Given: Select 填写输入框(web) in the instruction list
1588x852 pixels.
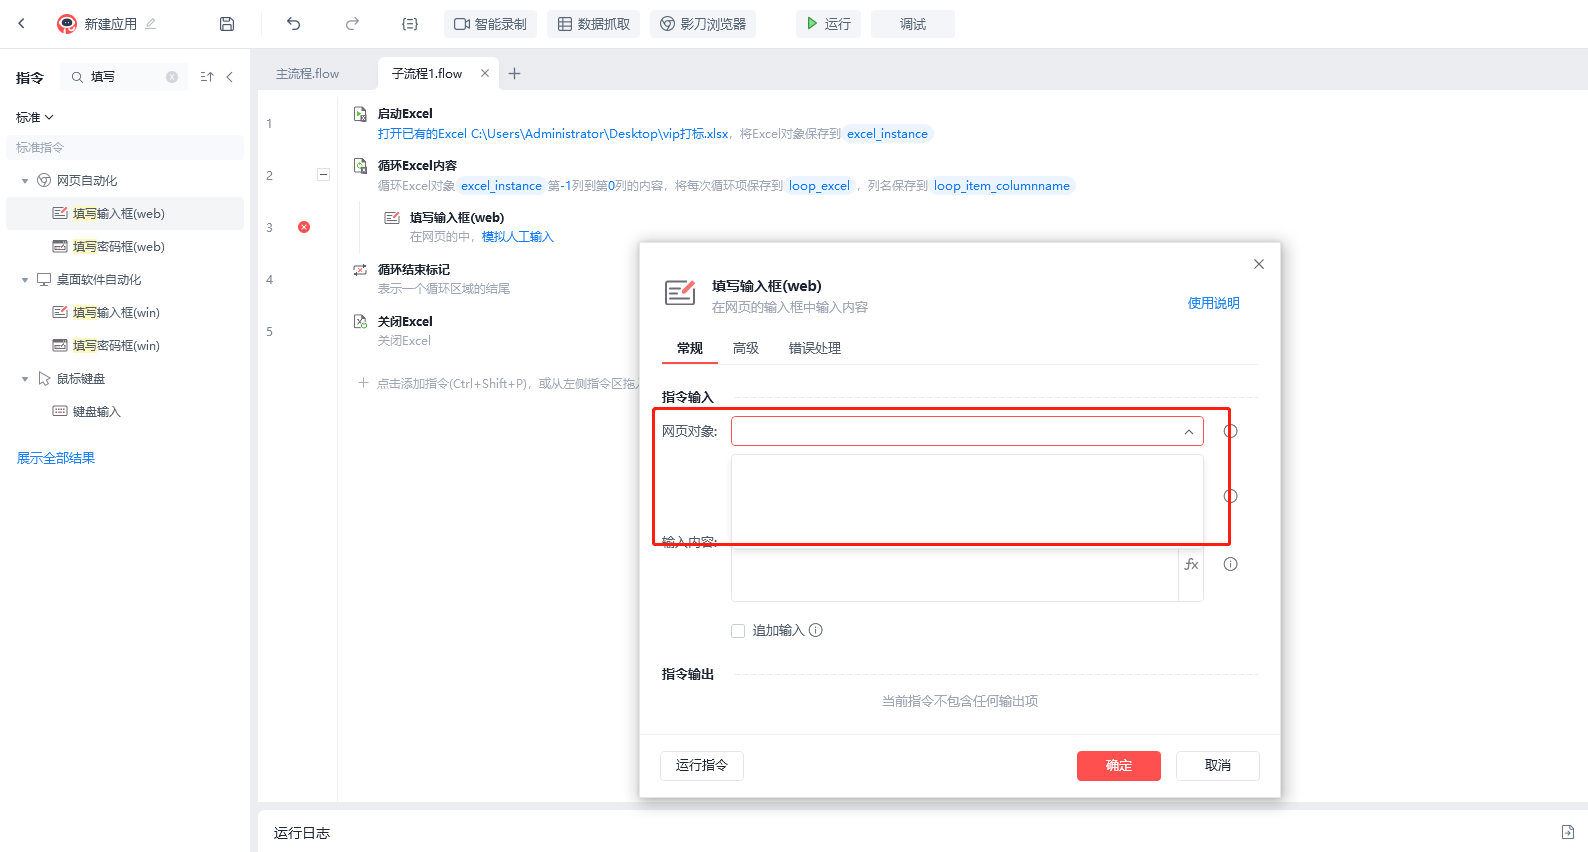Looking at the screenshot, I should coord(125,214).
